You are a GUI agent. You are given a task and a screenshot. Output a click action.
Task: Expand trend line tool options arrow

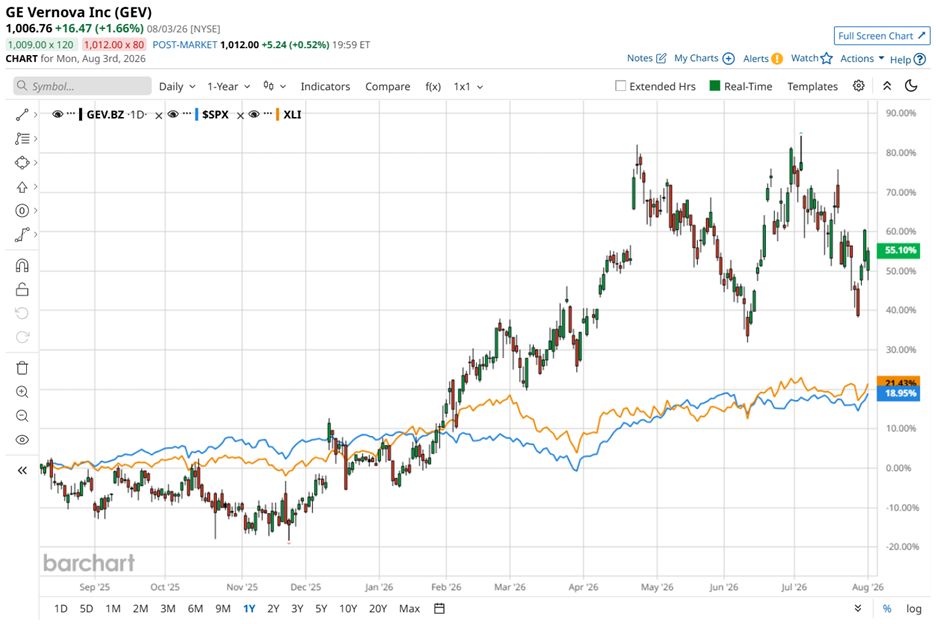35,115
